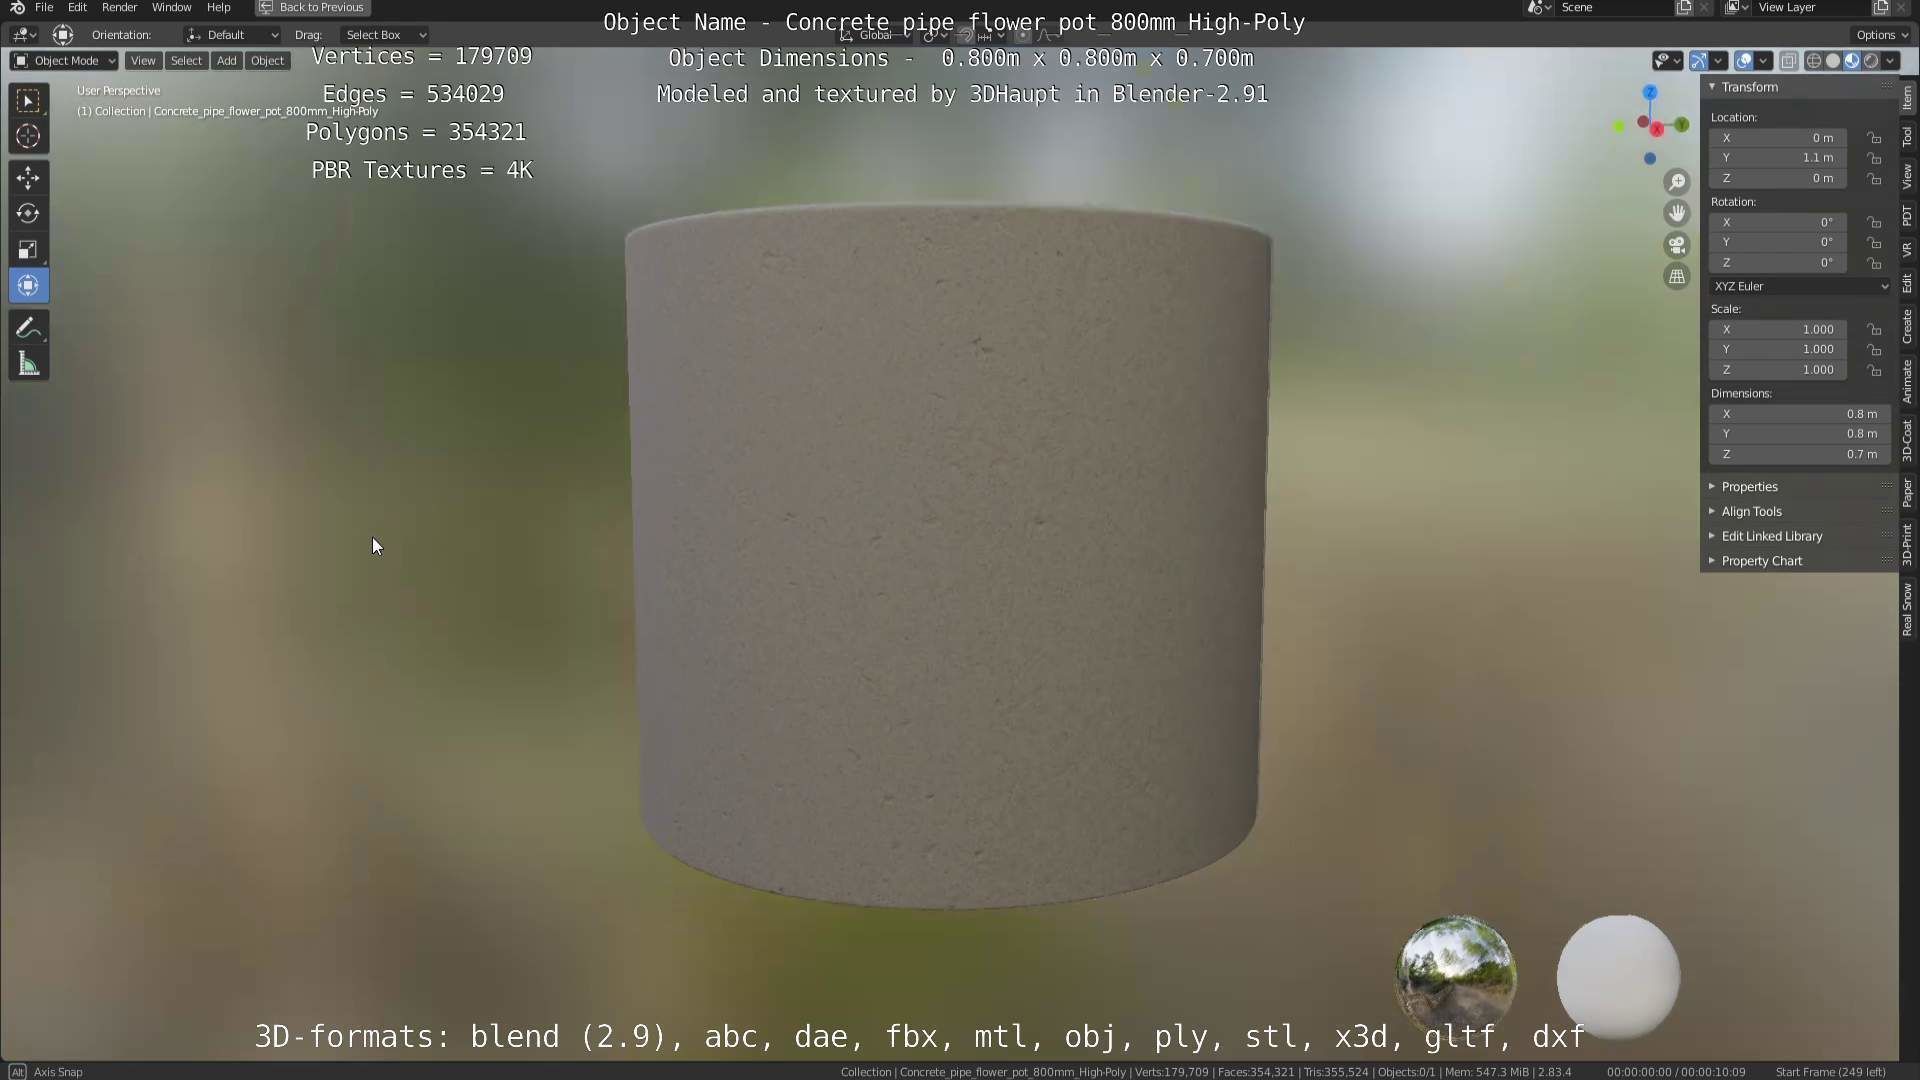The image size is (1920, 1080).
Task: Choose the Measure ruler tool
Action: [28, 365]
